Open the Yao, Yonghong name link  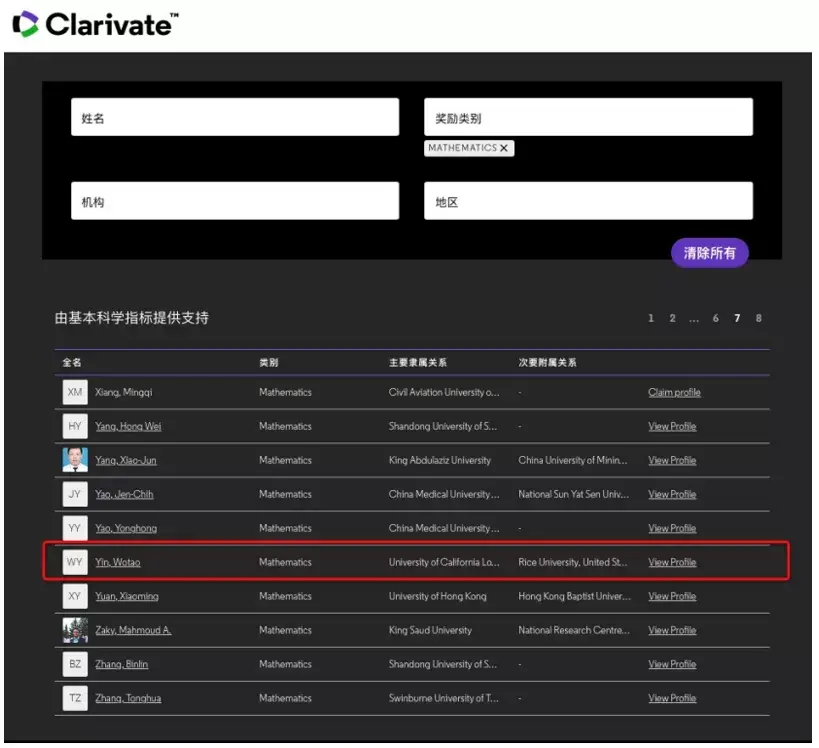[126, 529]
